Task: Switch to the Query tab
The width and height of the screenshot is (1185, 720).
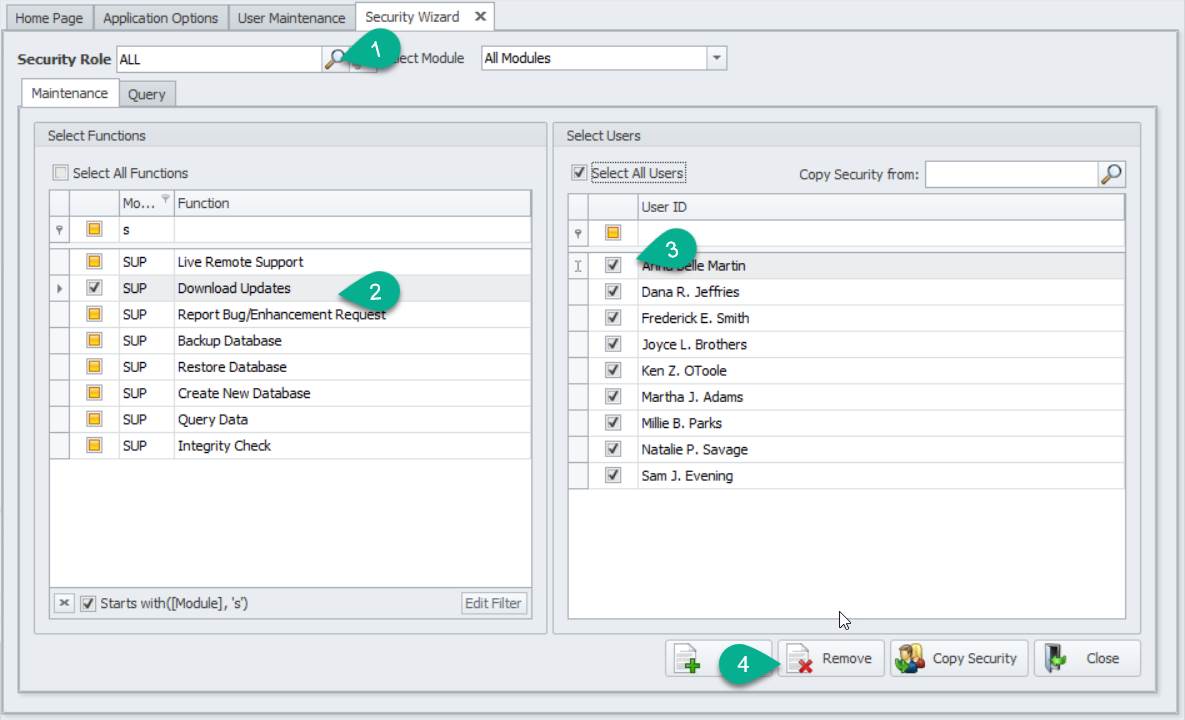Action: pos(147,94)
